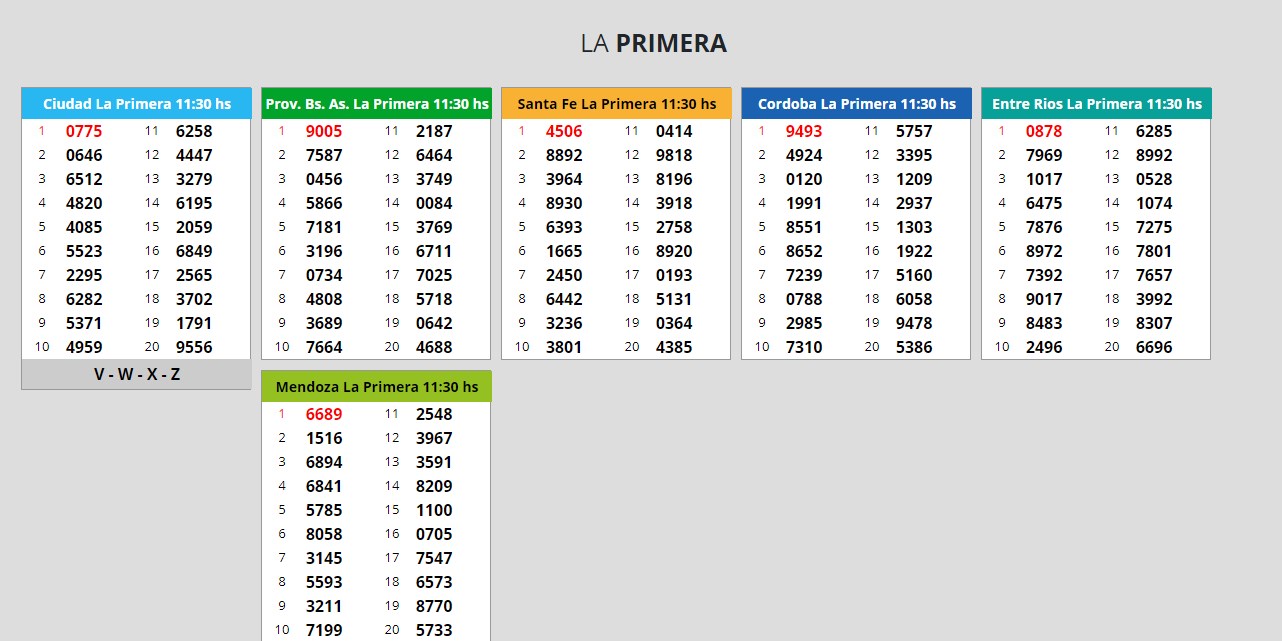Click the V - W - X - Z letters bar
This screenshot has width=1282, height=641.
[x=136, y=374]
